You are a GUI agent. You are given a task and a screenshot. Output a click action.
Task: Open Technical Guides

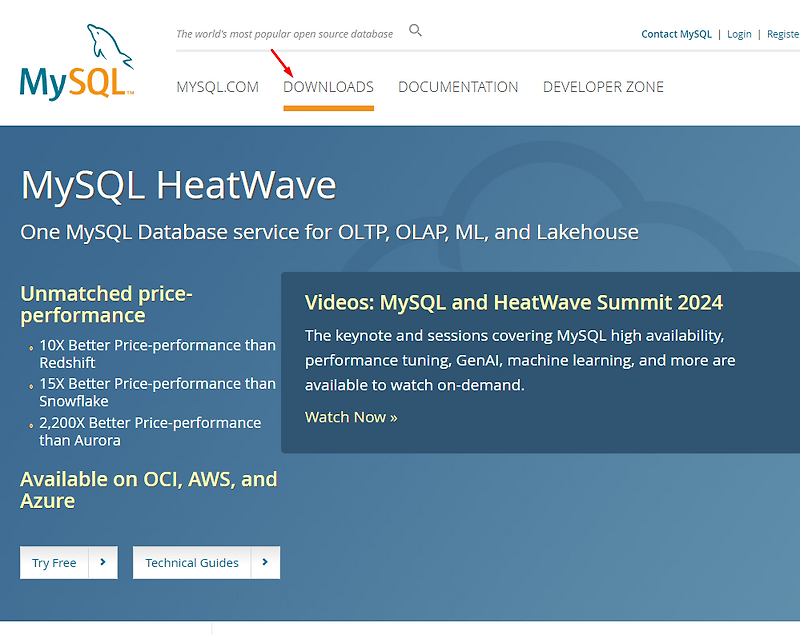tap(191, 562)
